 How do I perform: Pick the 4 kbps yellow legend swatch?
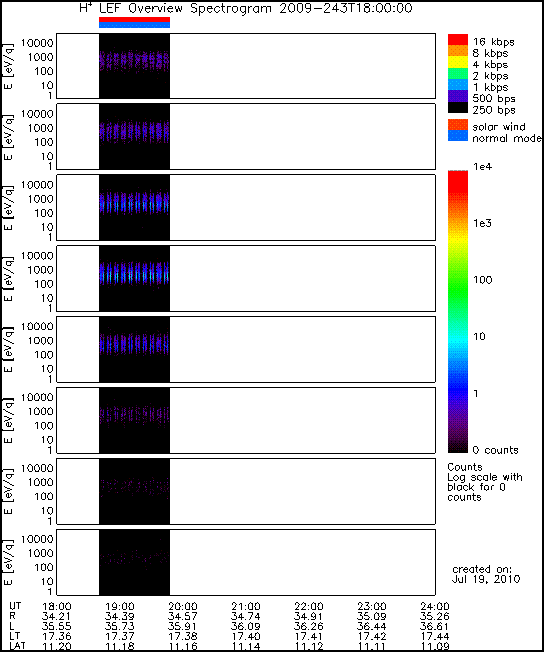pyautogui.click(x=458, y=62)
